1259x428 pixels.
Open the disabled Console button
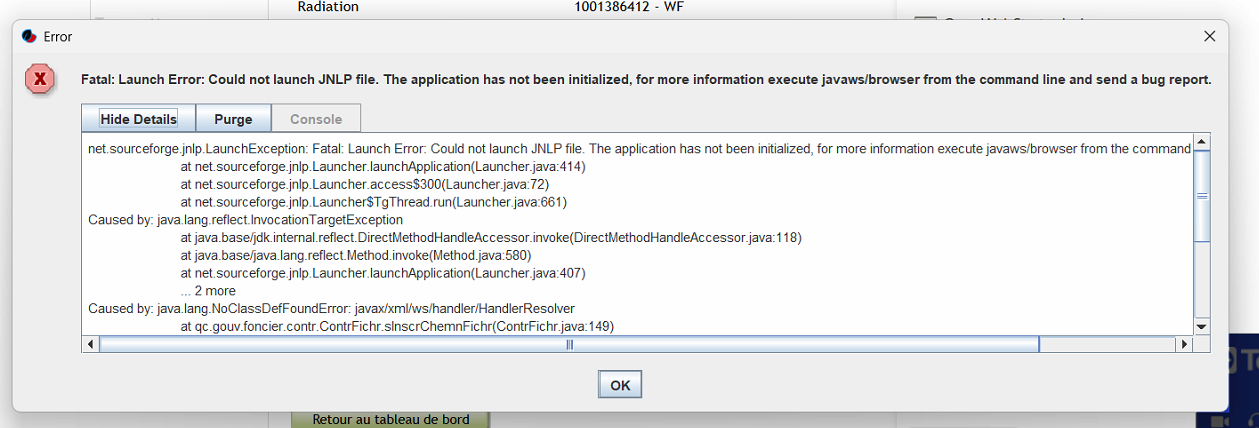tap(316, 119)
